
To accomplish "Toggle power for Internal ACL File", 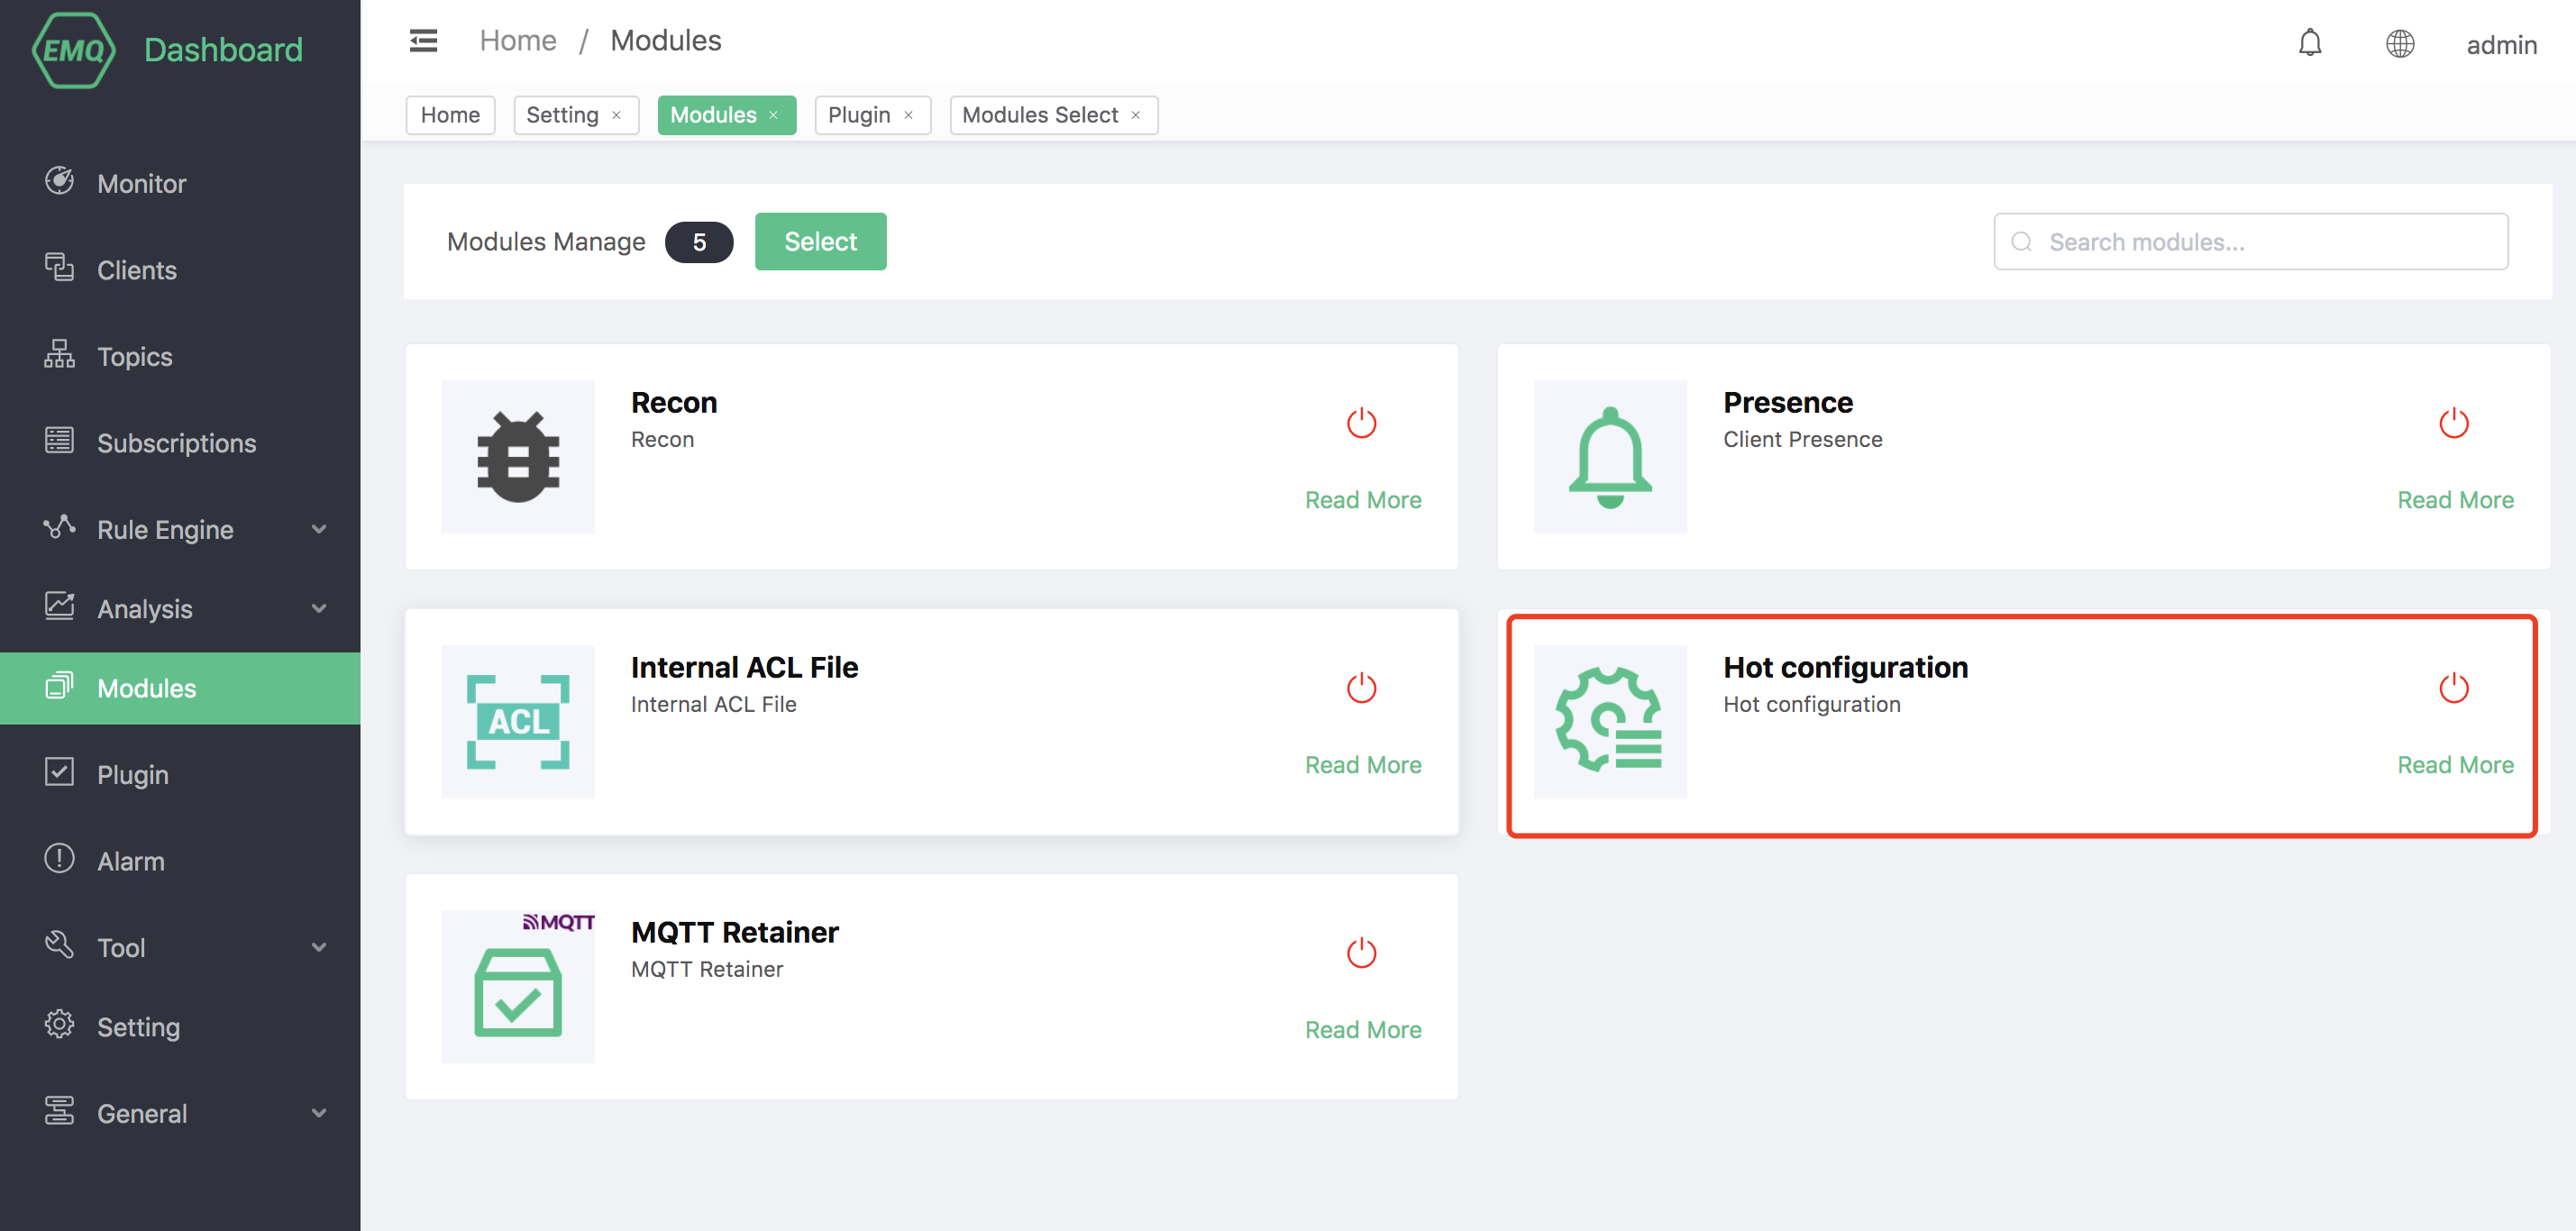I will [x=1361, y=688].
